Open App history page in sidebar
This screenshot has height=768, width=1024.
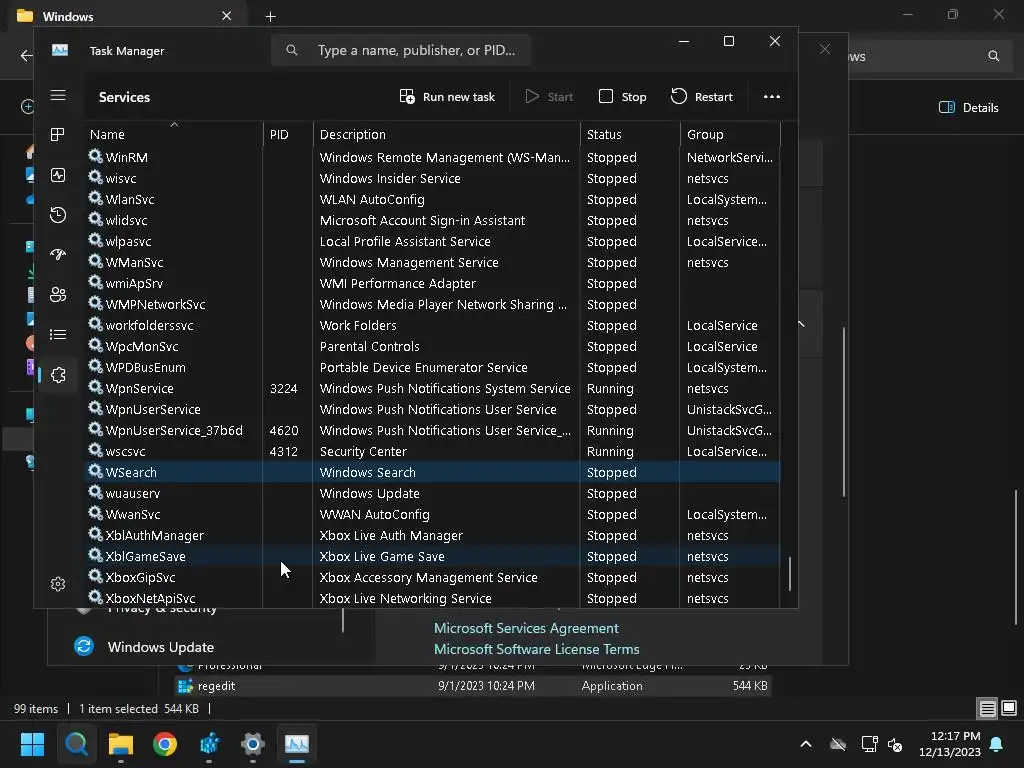click(x=57, y=215)
